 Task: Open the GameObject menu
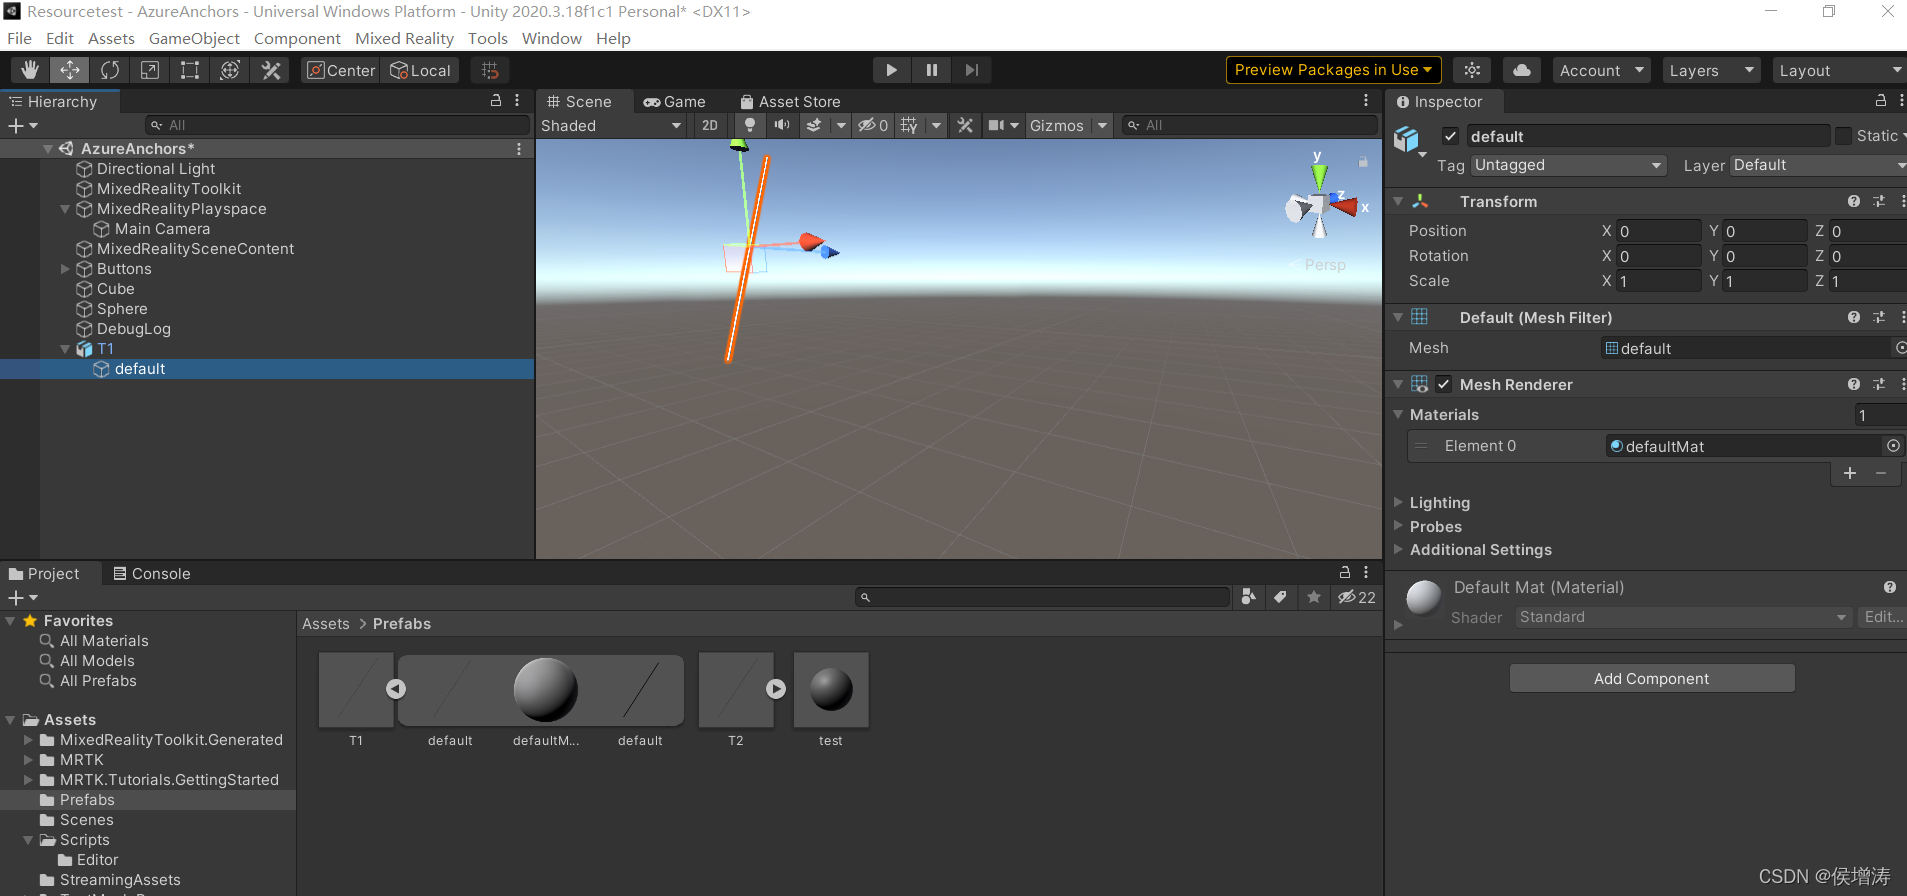point(194,38)
